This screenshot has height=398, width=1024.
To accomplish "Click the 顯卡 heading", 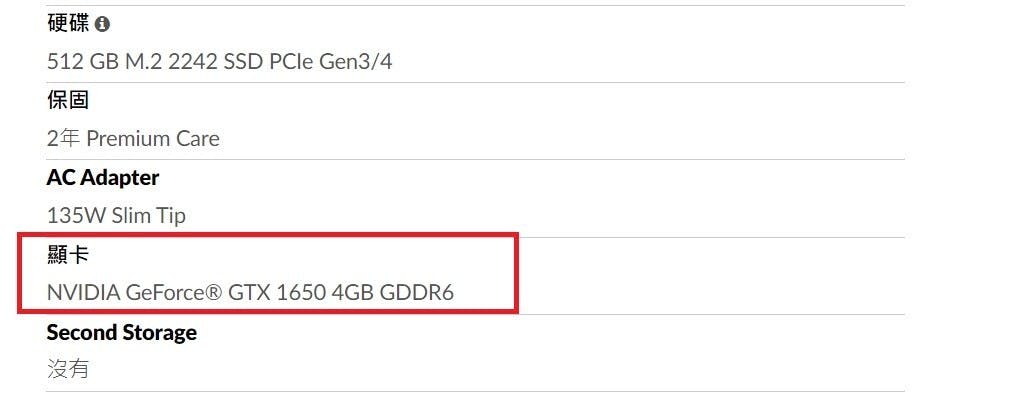I will point(68,255).
